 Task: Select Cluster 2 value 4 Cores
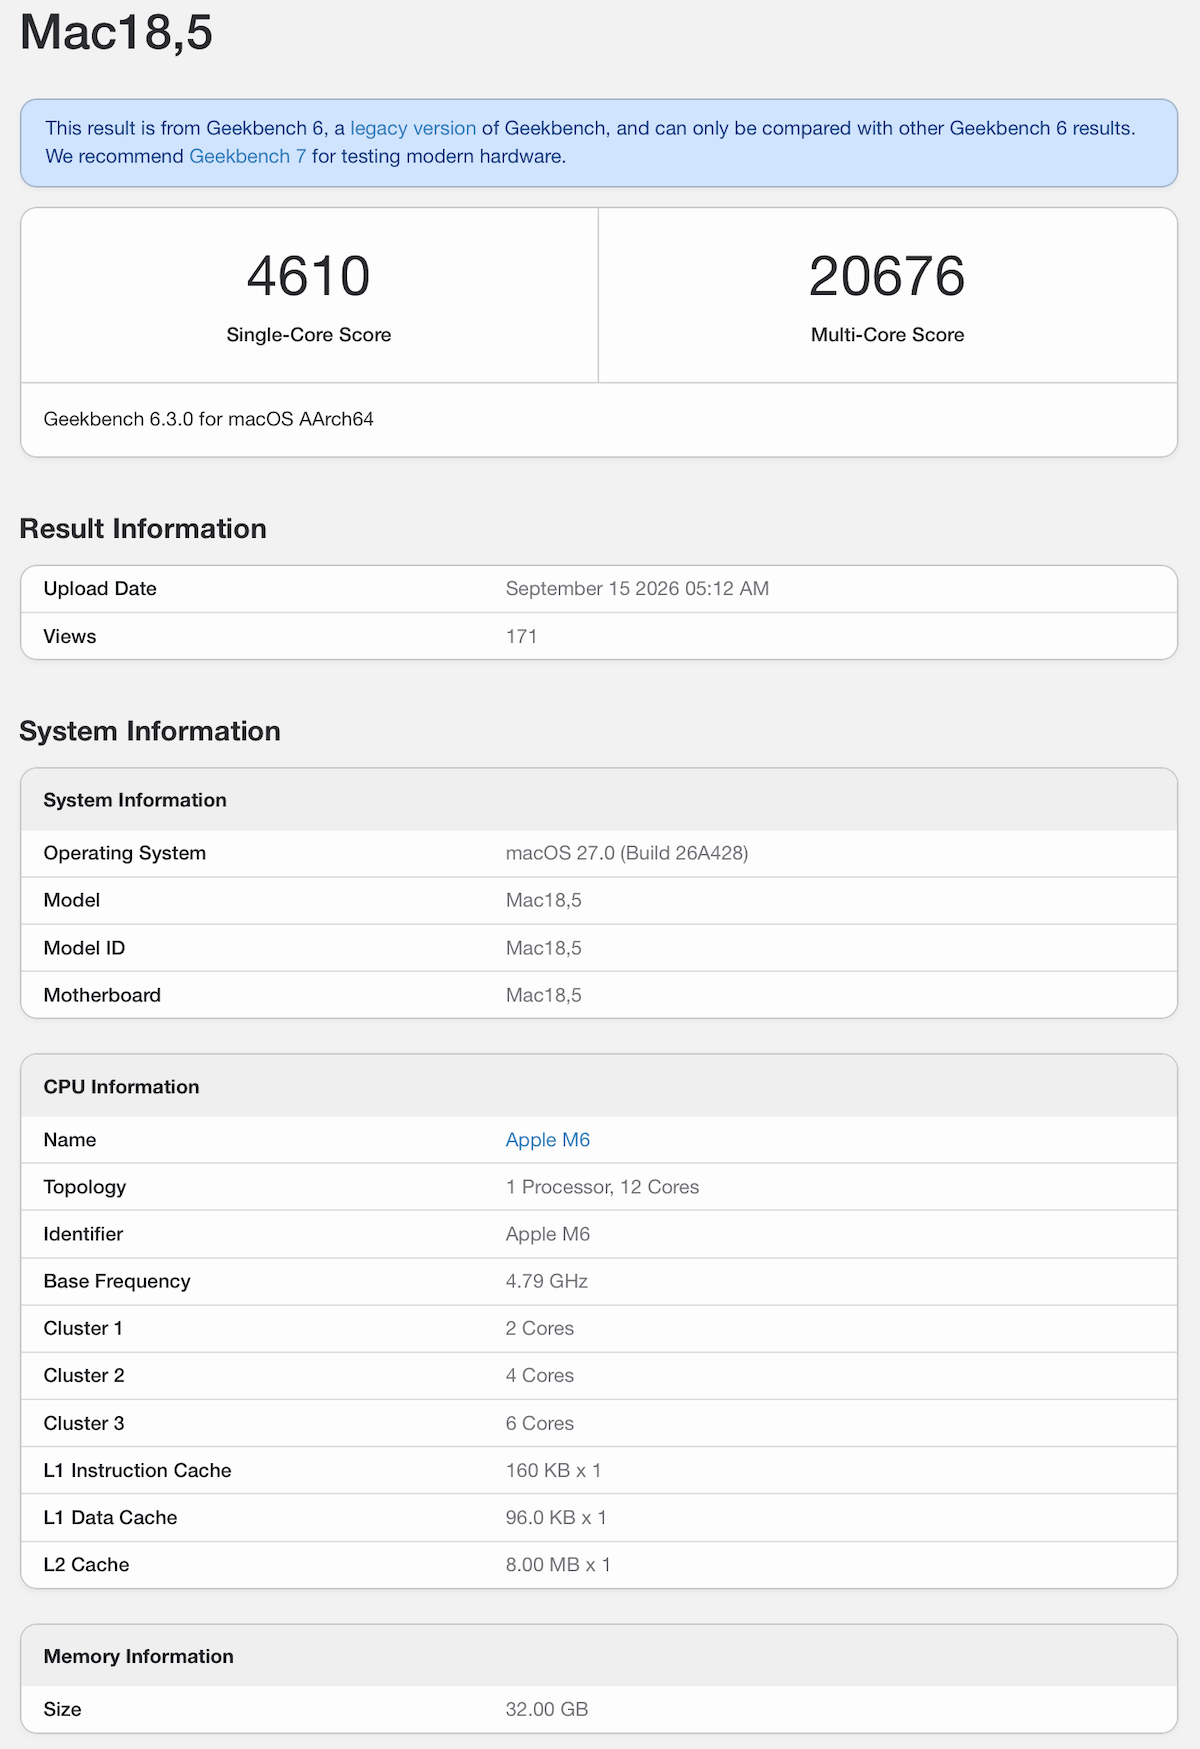click(x=540, y=1376)
